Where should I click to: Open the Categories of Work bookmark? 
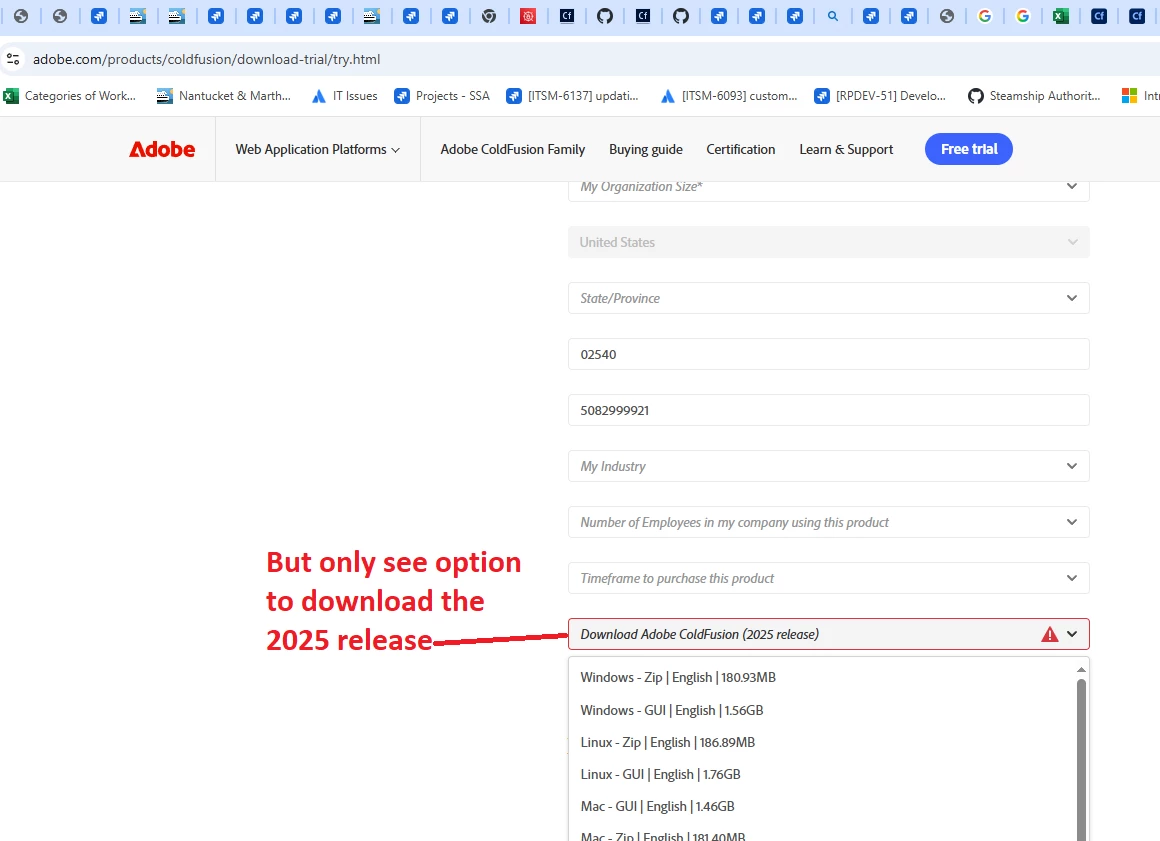click(70, 95)
